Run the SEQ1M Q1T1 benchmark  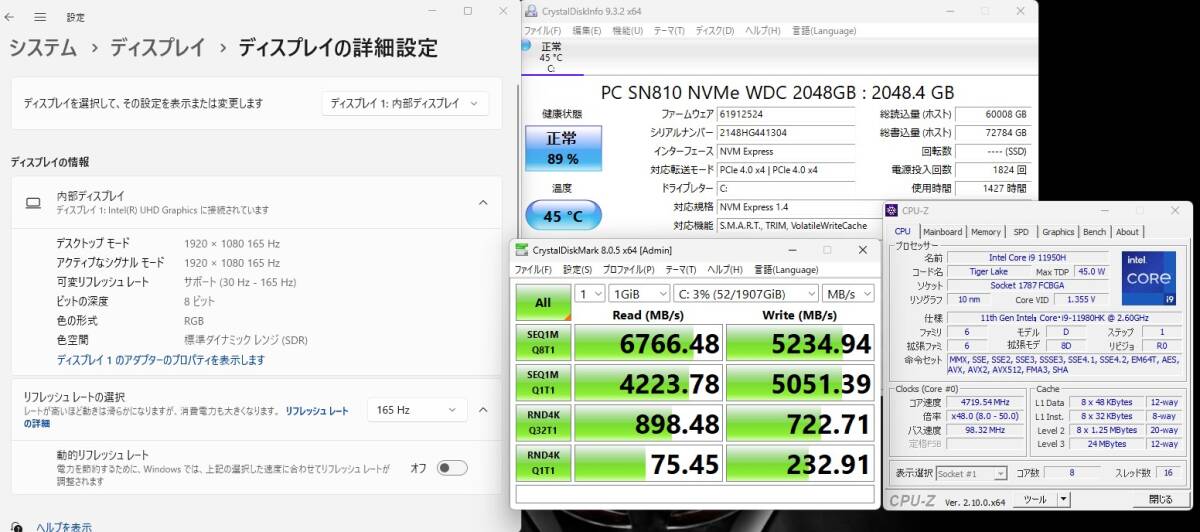pos(543,383)
